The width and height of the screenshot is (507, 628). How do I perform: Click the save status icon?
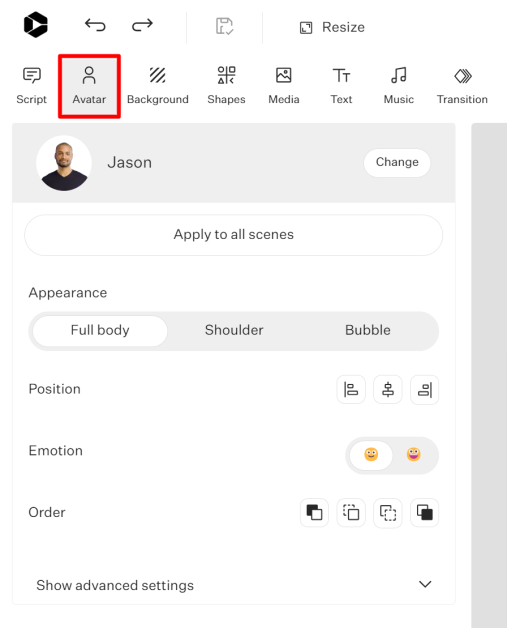(224, 26)
